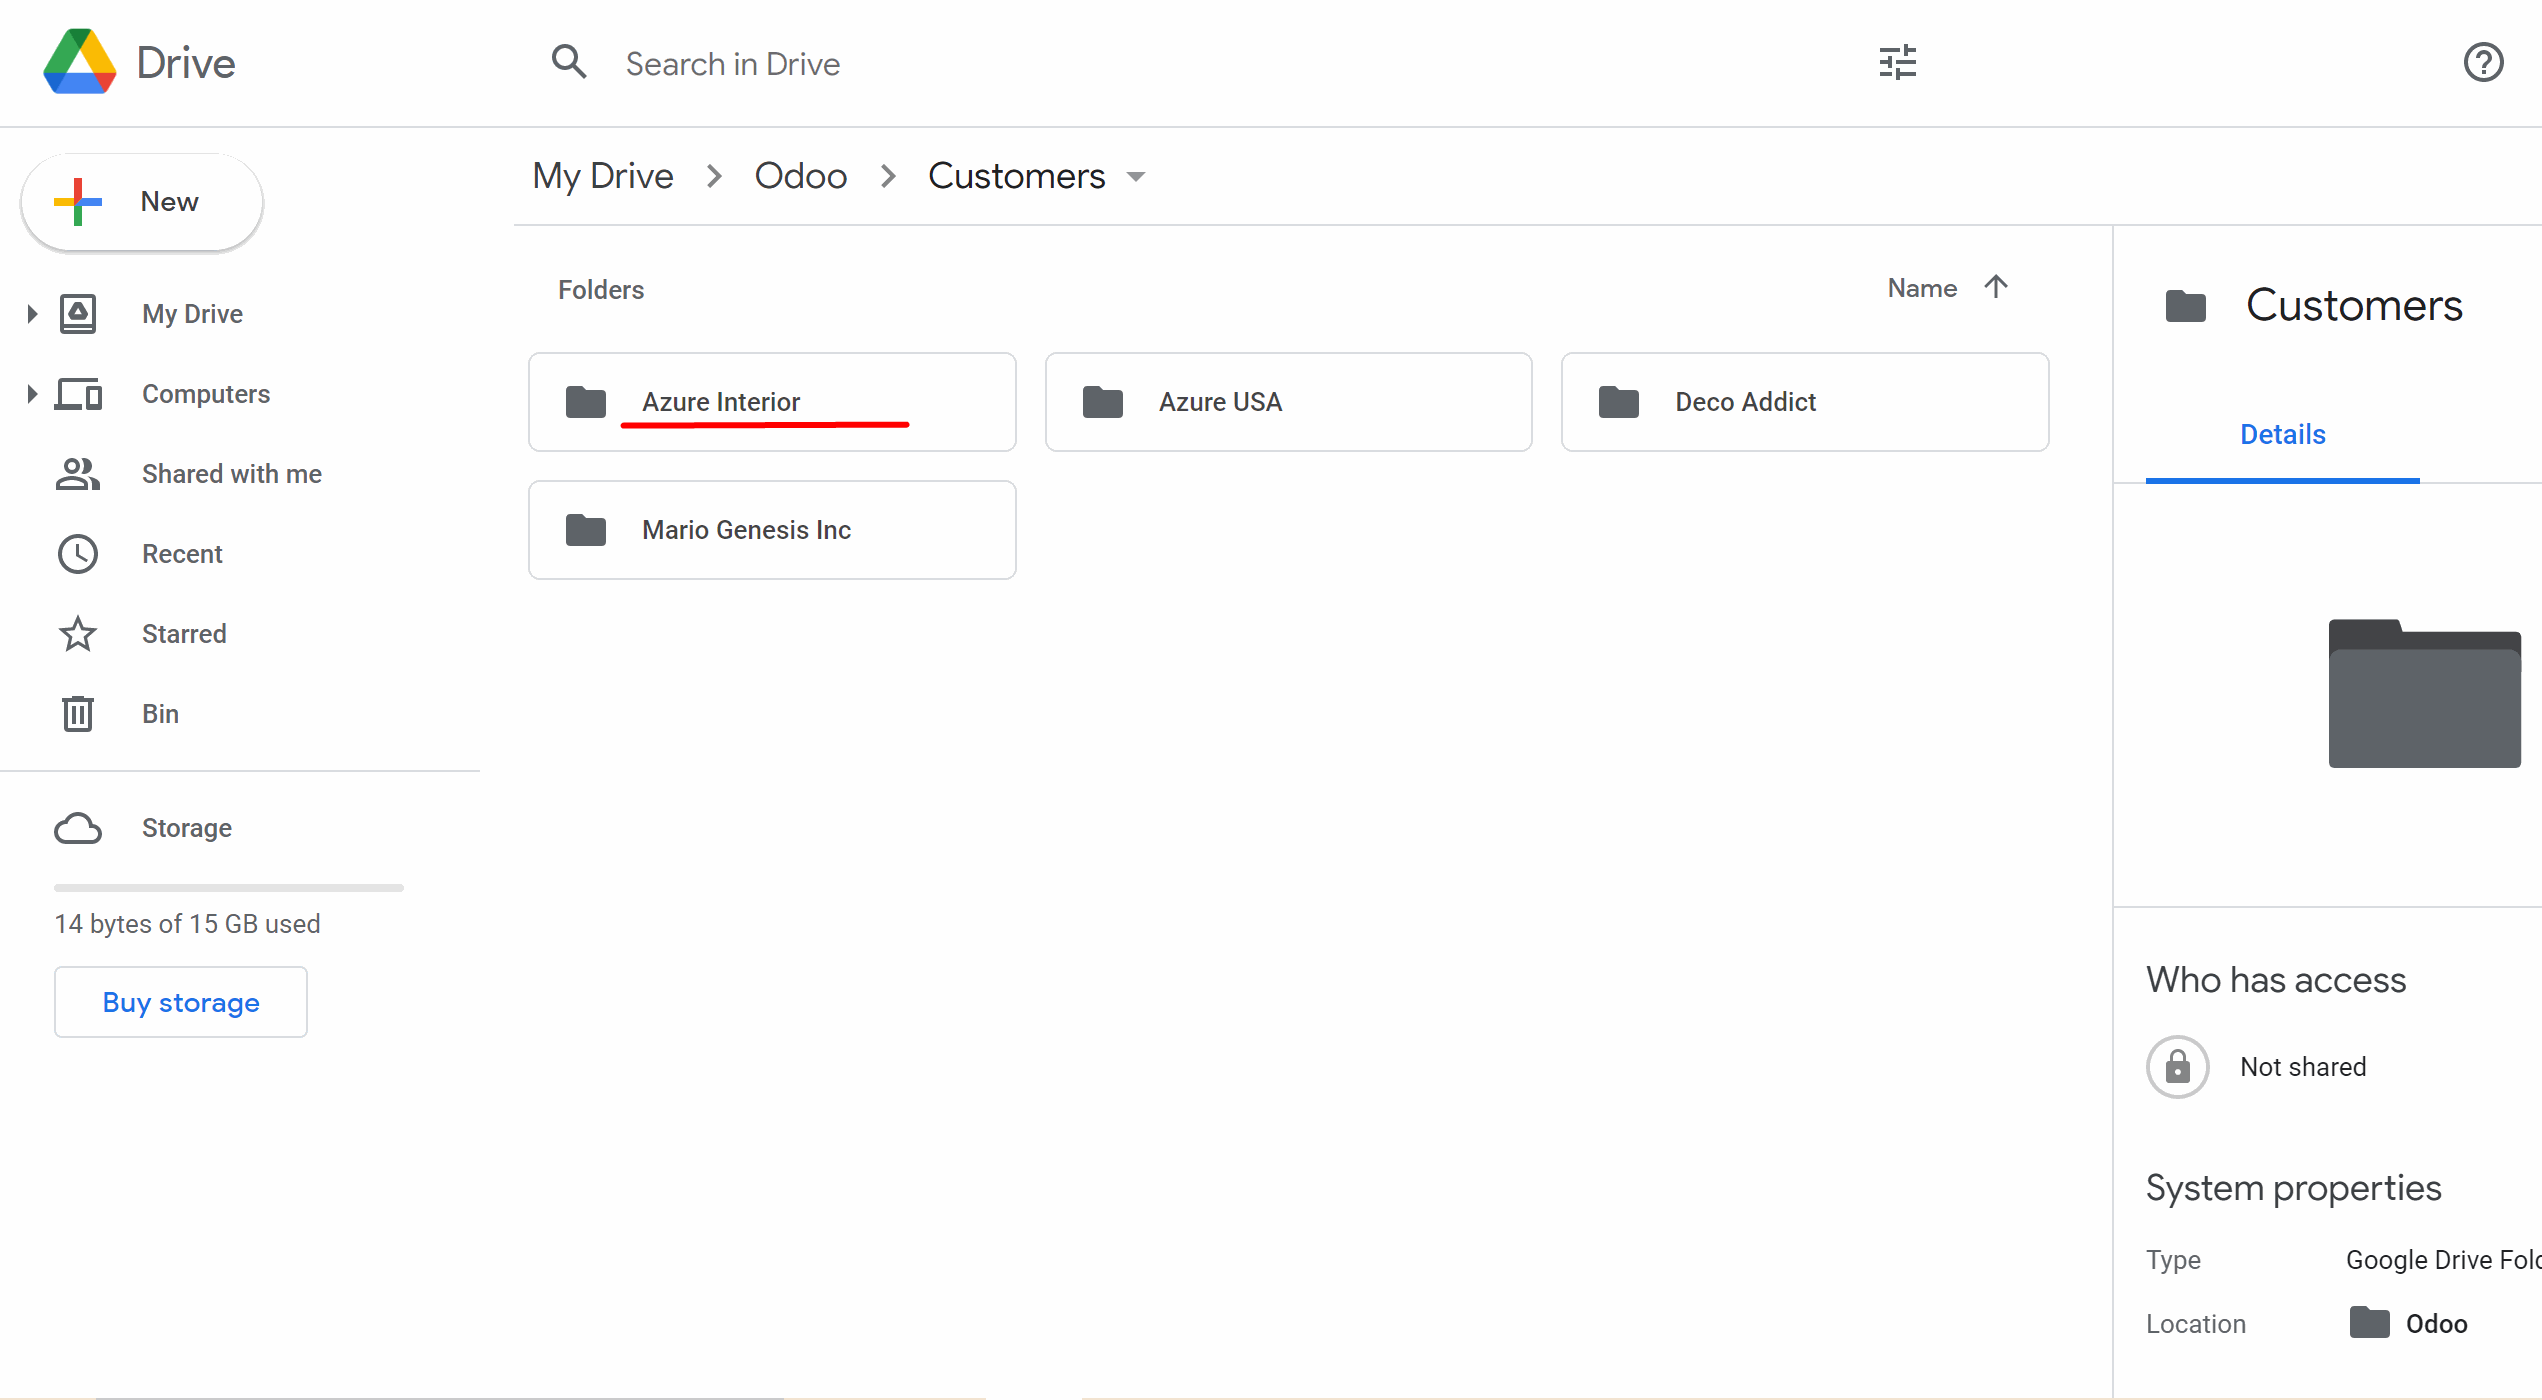Select the Details tab
The width and height of the screenshot is (2542, 1400).
2283,435
